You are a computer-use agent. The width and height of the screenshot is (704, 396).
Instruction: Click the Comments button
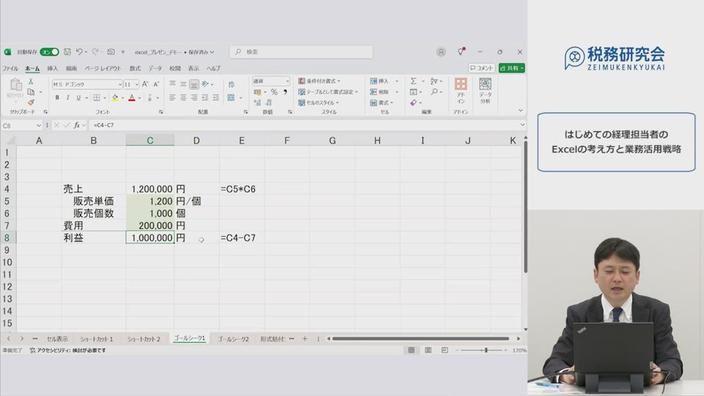click(x=481, y=68)
